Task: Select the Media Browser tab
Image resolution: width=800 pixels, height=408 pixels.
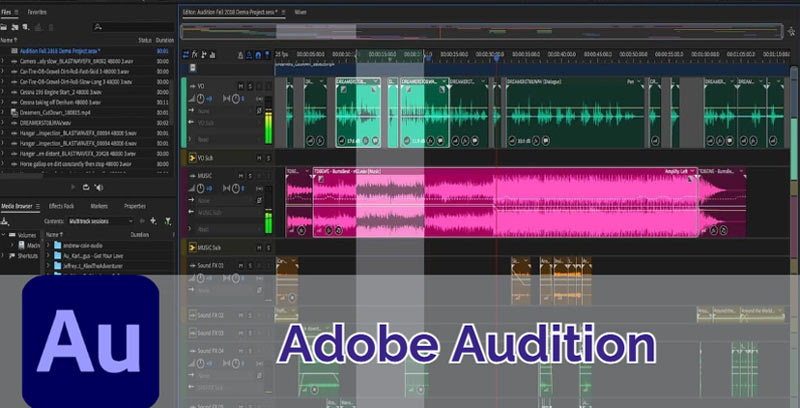Action: point(16,206)
